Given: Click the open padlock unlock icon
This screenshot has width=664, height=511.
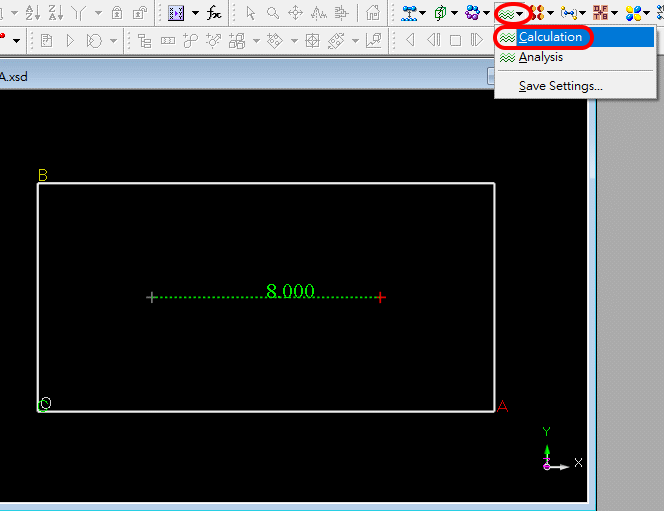Looking at the screenshot, I should coord(139,13).
